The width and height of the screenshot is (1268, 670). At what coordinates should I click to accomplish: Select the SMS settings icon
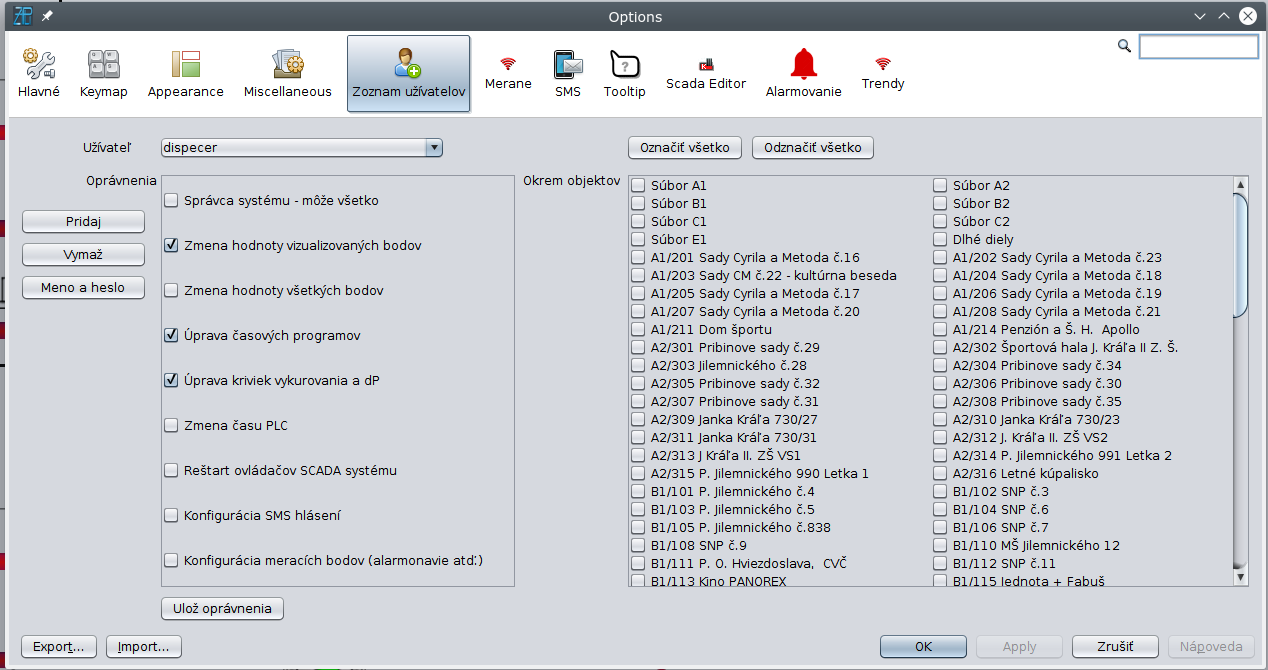568,73
